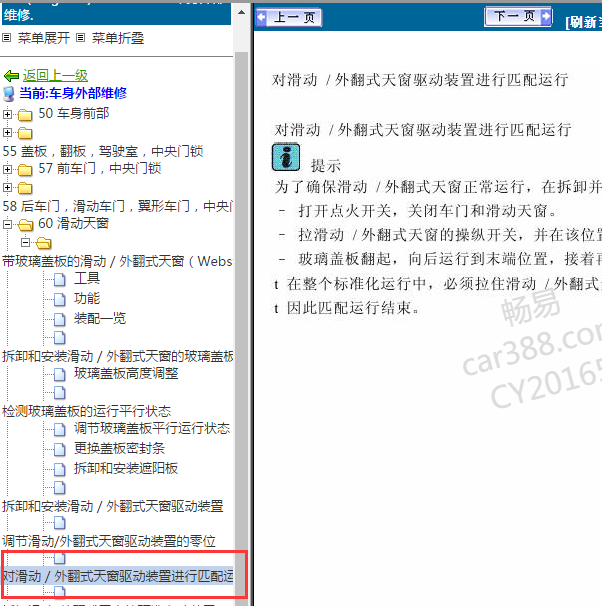Open the 装配一览 page

pyautogui.click(x=100, y=318)
